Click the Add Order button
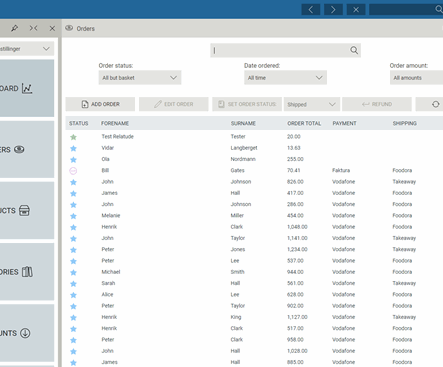Image resolution: width=443 pixels, height=367 pixels. pyautogui.click(x=100, y=104)
